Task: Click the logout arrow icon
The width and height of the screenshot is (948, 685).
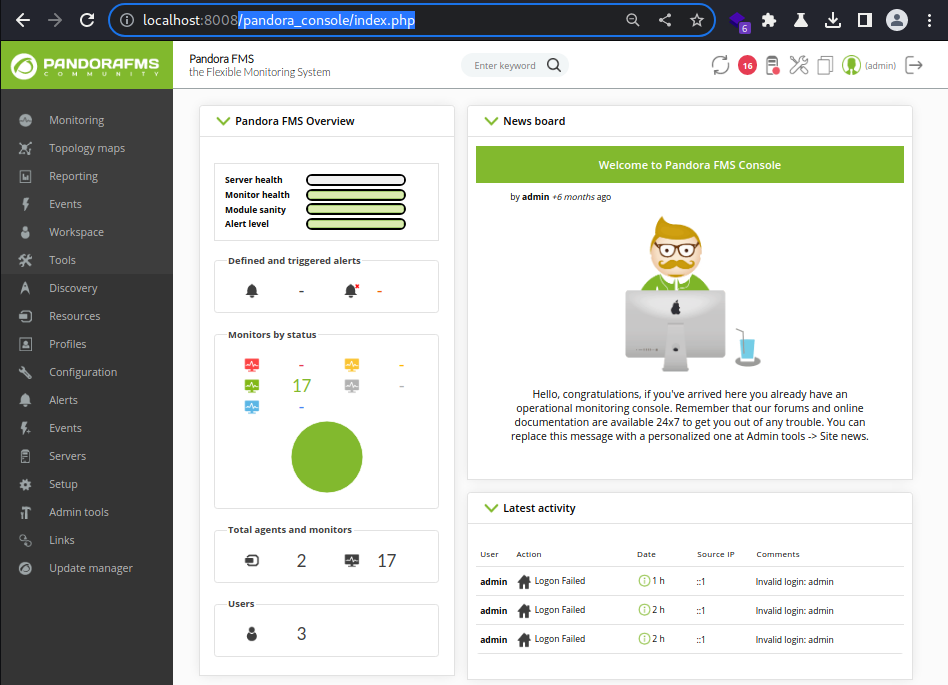Action: (914, 65)
